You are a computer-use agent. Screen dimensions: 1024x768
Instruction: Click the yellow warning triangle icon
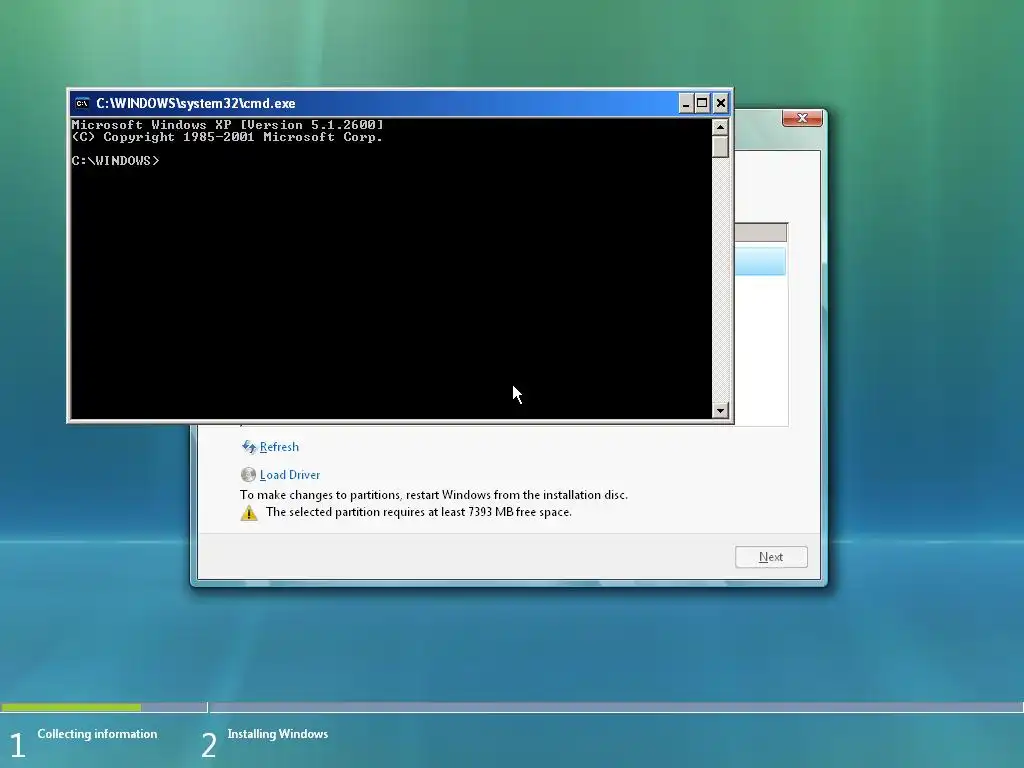click(x=249, y=513)
